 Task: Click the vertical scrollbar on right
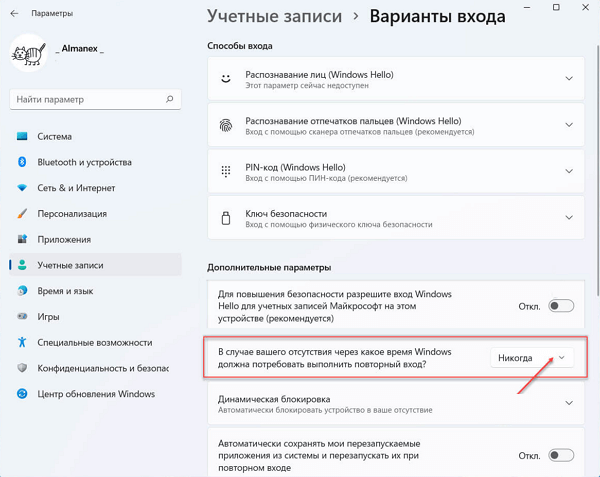pyautogui.click(x=597, y=172)
